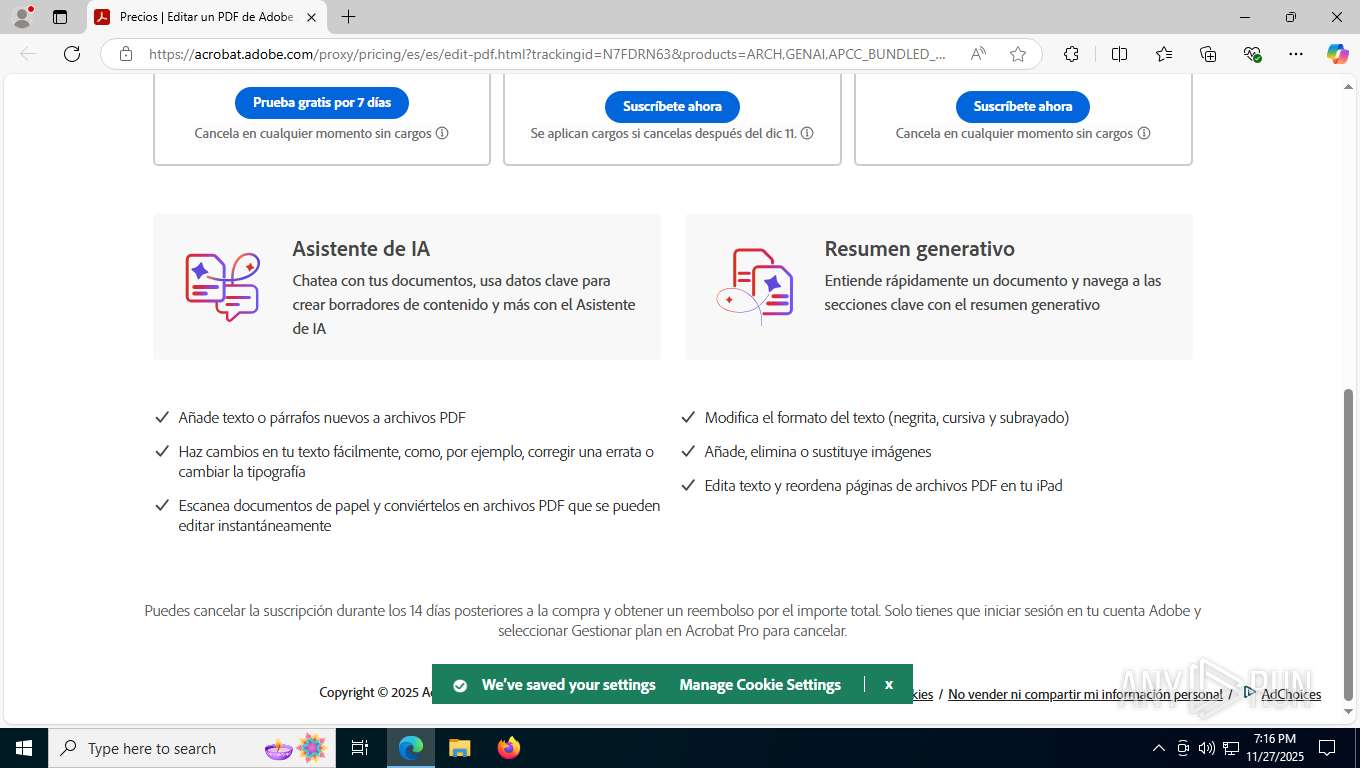Click the middle Suscríbete ahora button
The height and width of the screenshot is (768, 1360).
[x=672, y=106]
